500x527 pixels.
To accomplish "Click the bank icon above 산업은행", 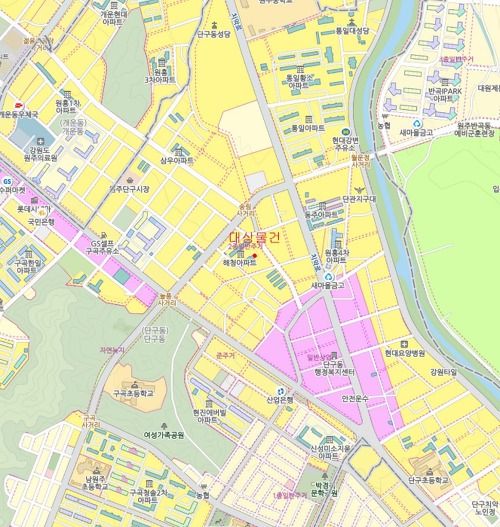I will (x=281, y=392).
